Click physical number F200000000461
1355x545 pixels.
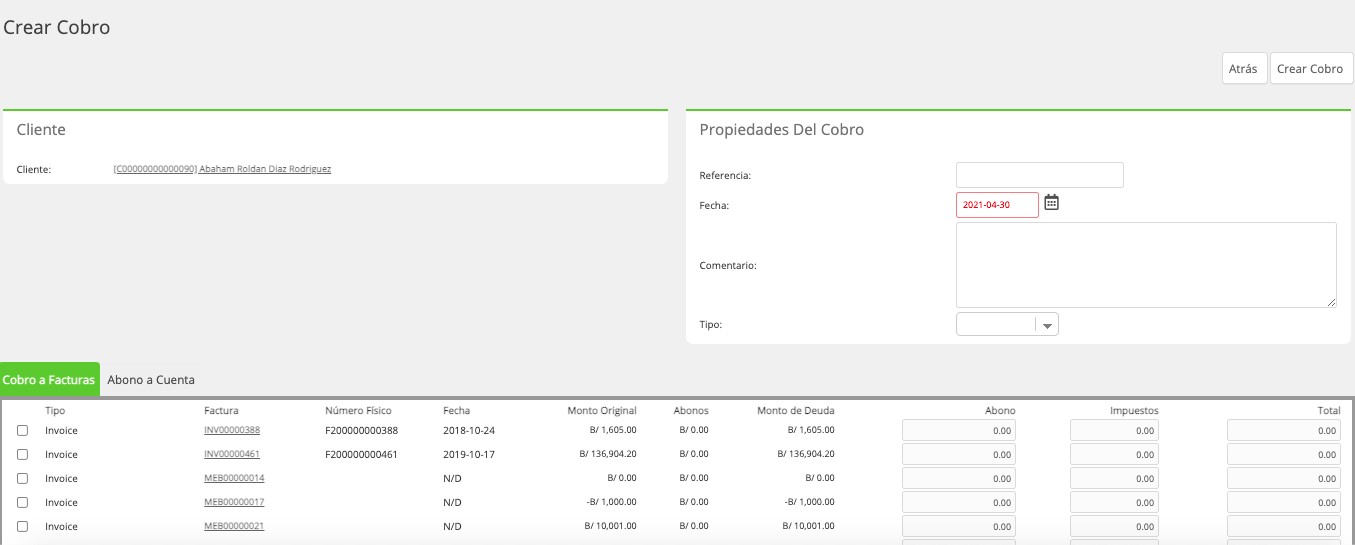[361, 454]
